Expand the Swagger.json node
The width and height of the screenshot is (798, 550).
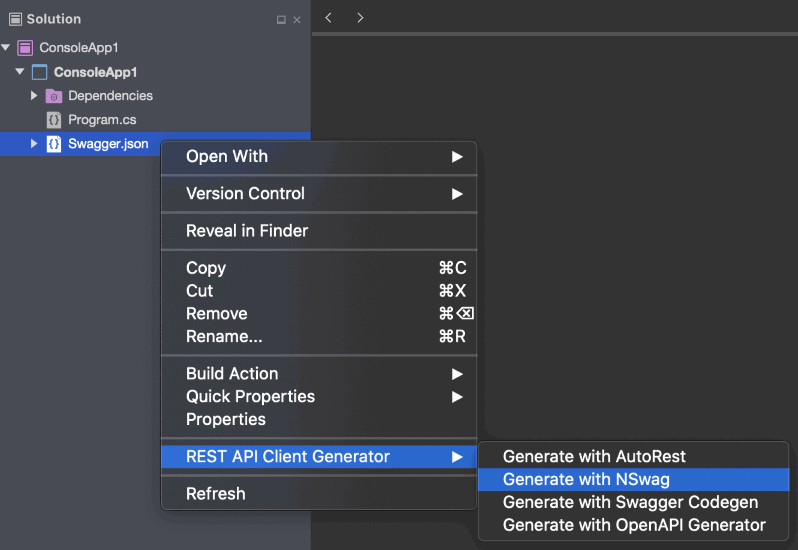click(x=34, y=143)
